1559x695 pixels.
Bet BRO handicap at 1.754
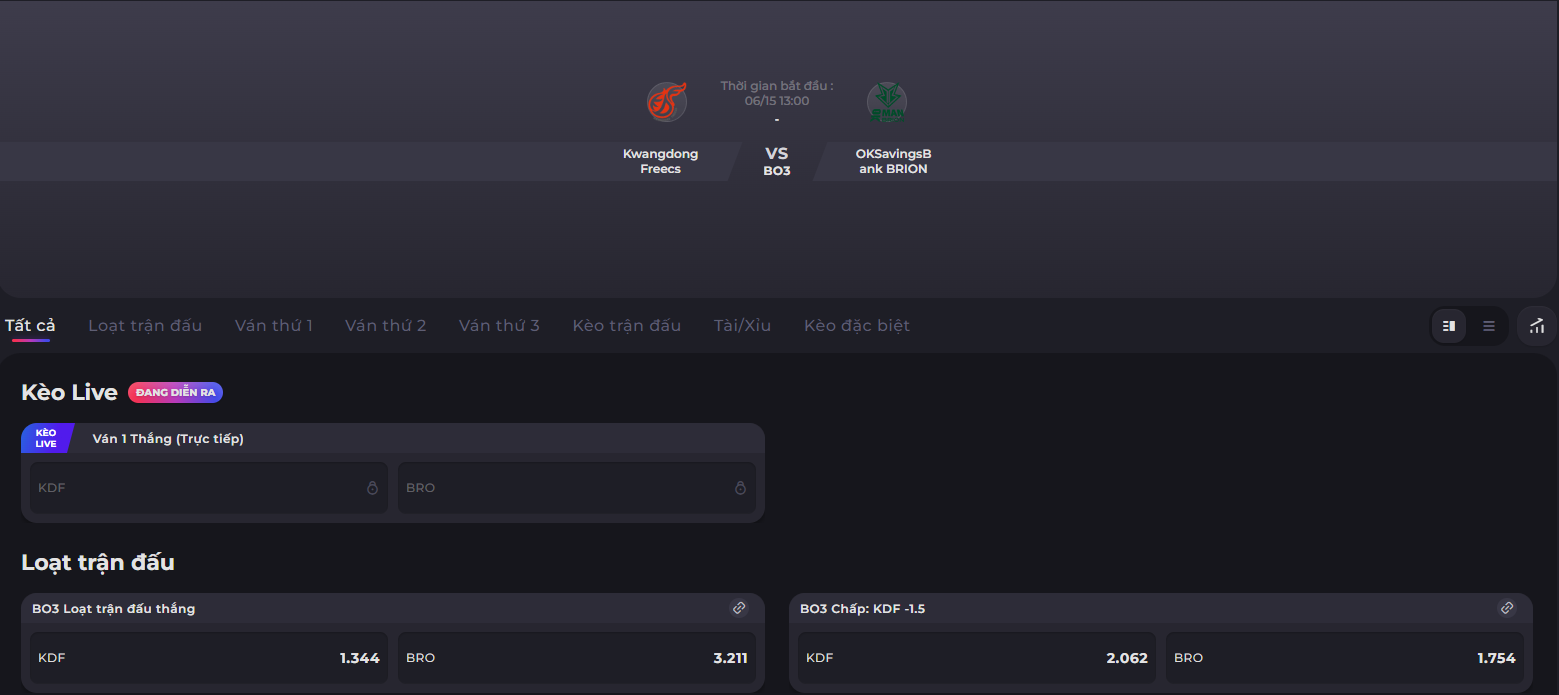(x=1345, y=658)
